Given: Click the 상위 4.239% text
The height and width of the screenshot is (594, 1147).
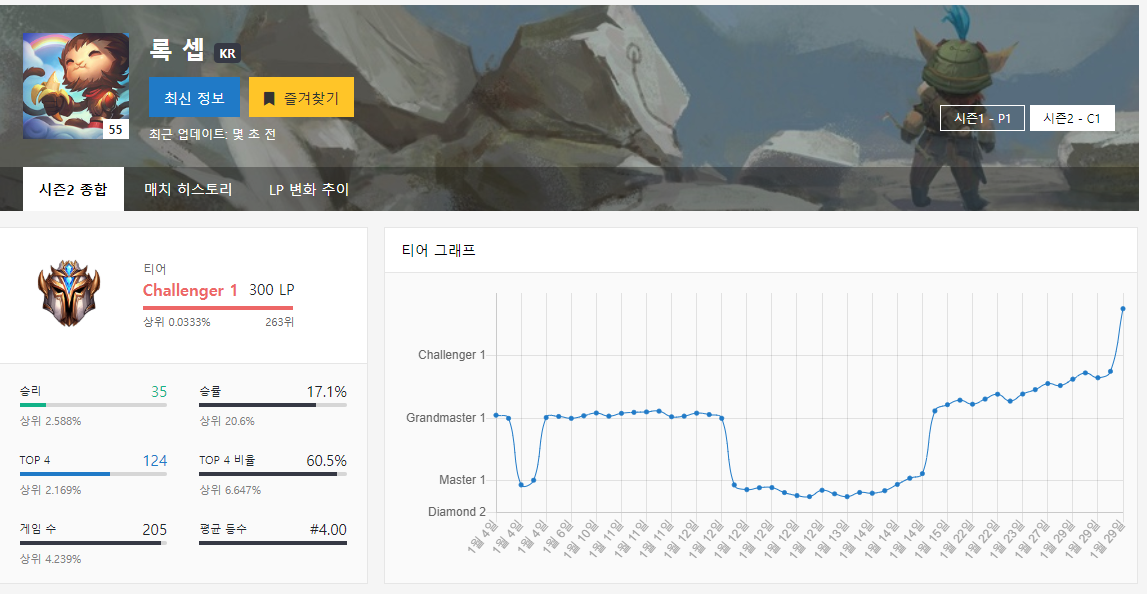Looking at the screenshot, I should click(x=50, y=559).
